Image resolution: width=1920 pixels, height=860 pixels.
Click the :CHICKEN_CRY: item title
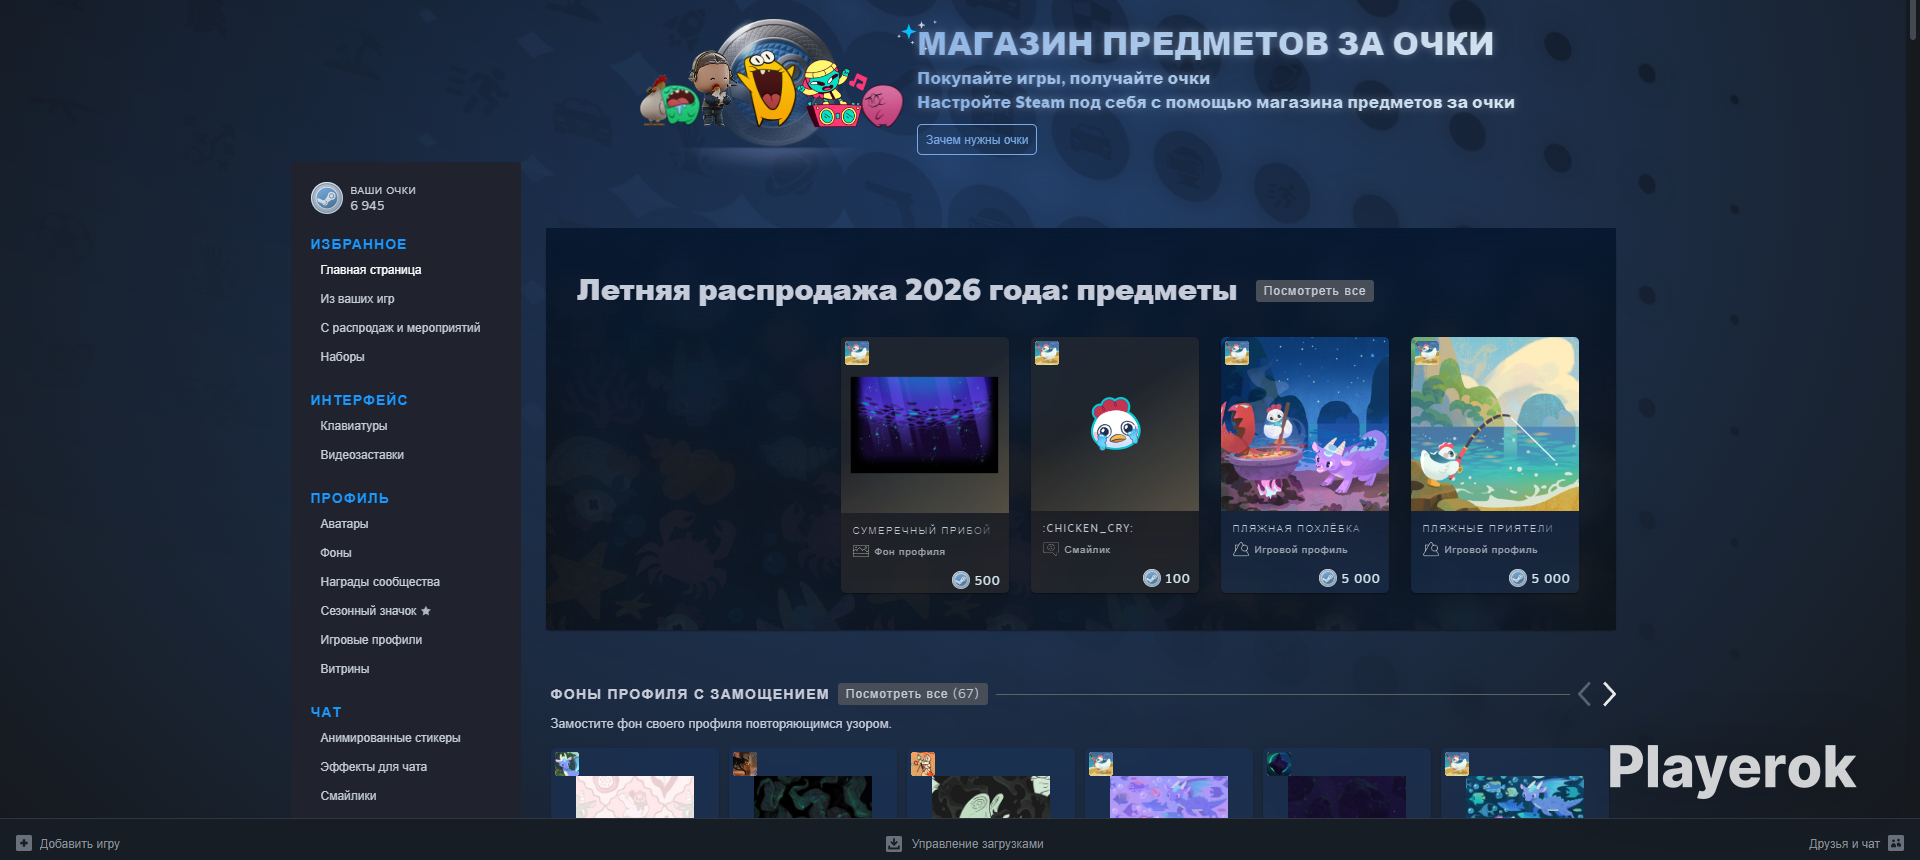(x=1087, y=528)
